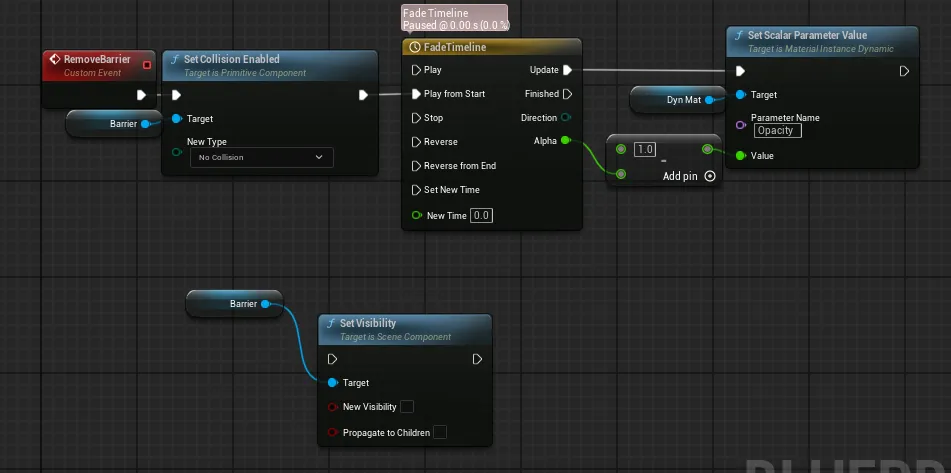Click Add pin on the subtract node
This screenshot has height=473, width=951.
coord(689,176)
